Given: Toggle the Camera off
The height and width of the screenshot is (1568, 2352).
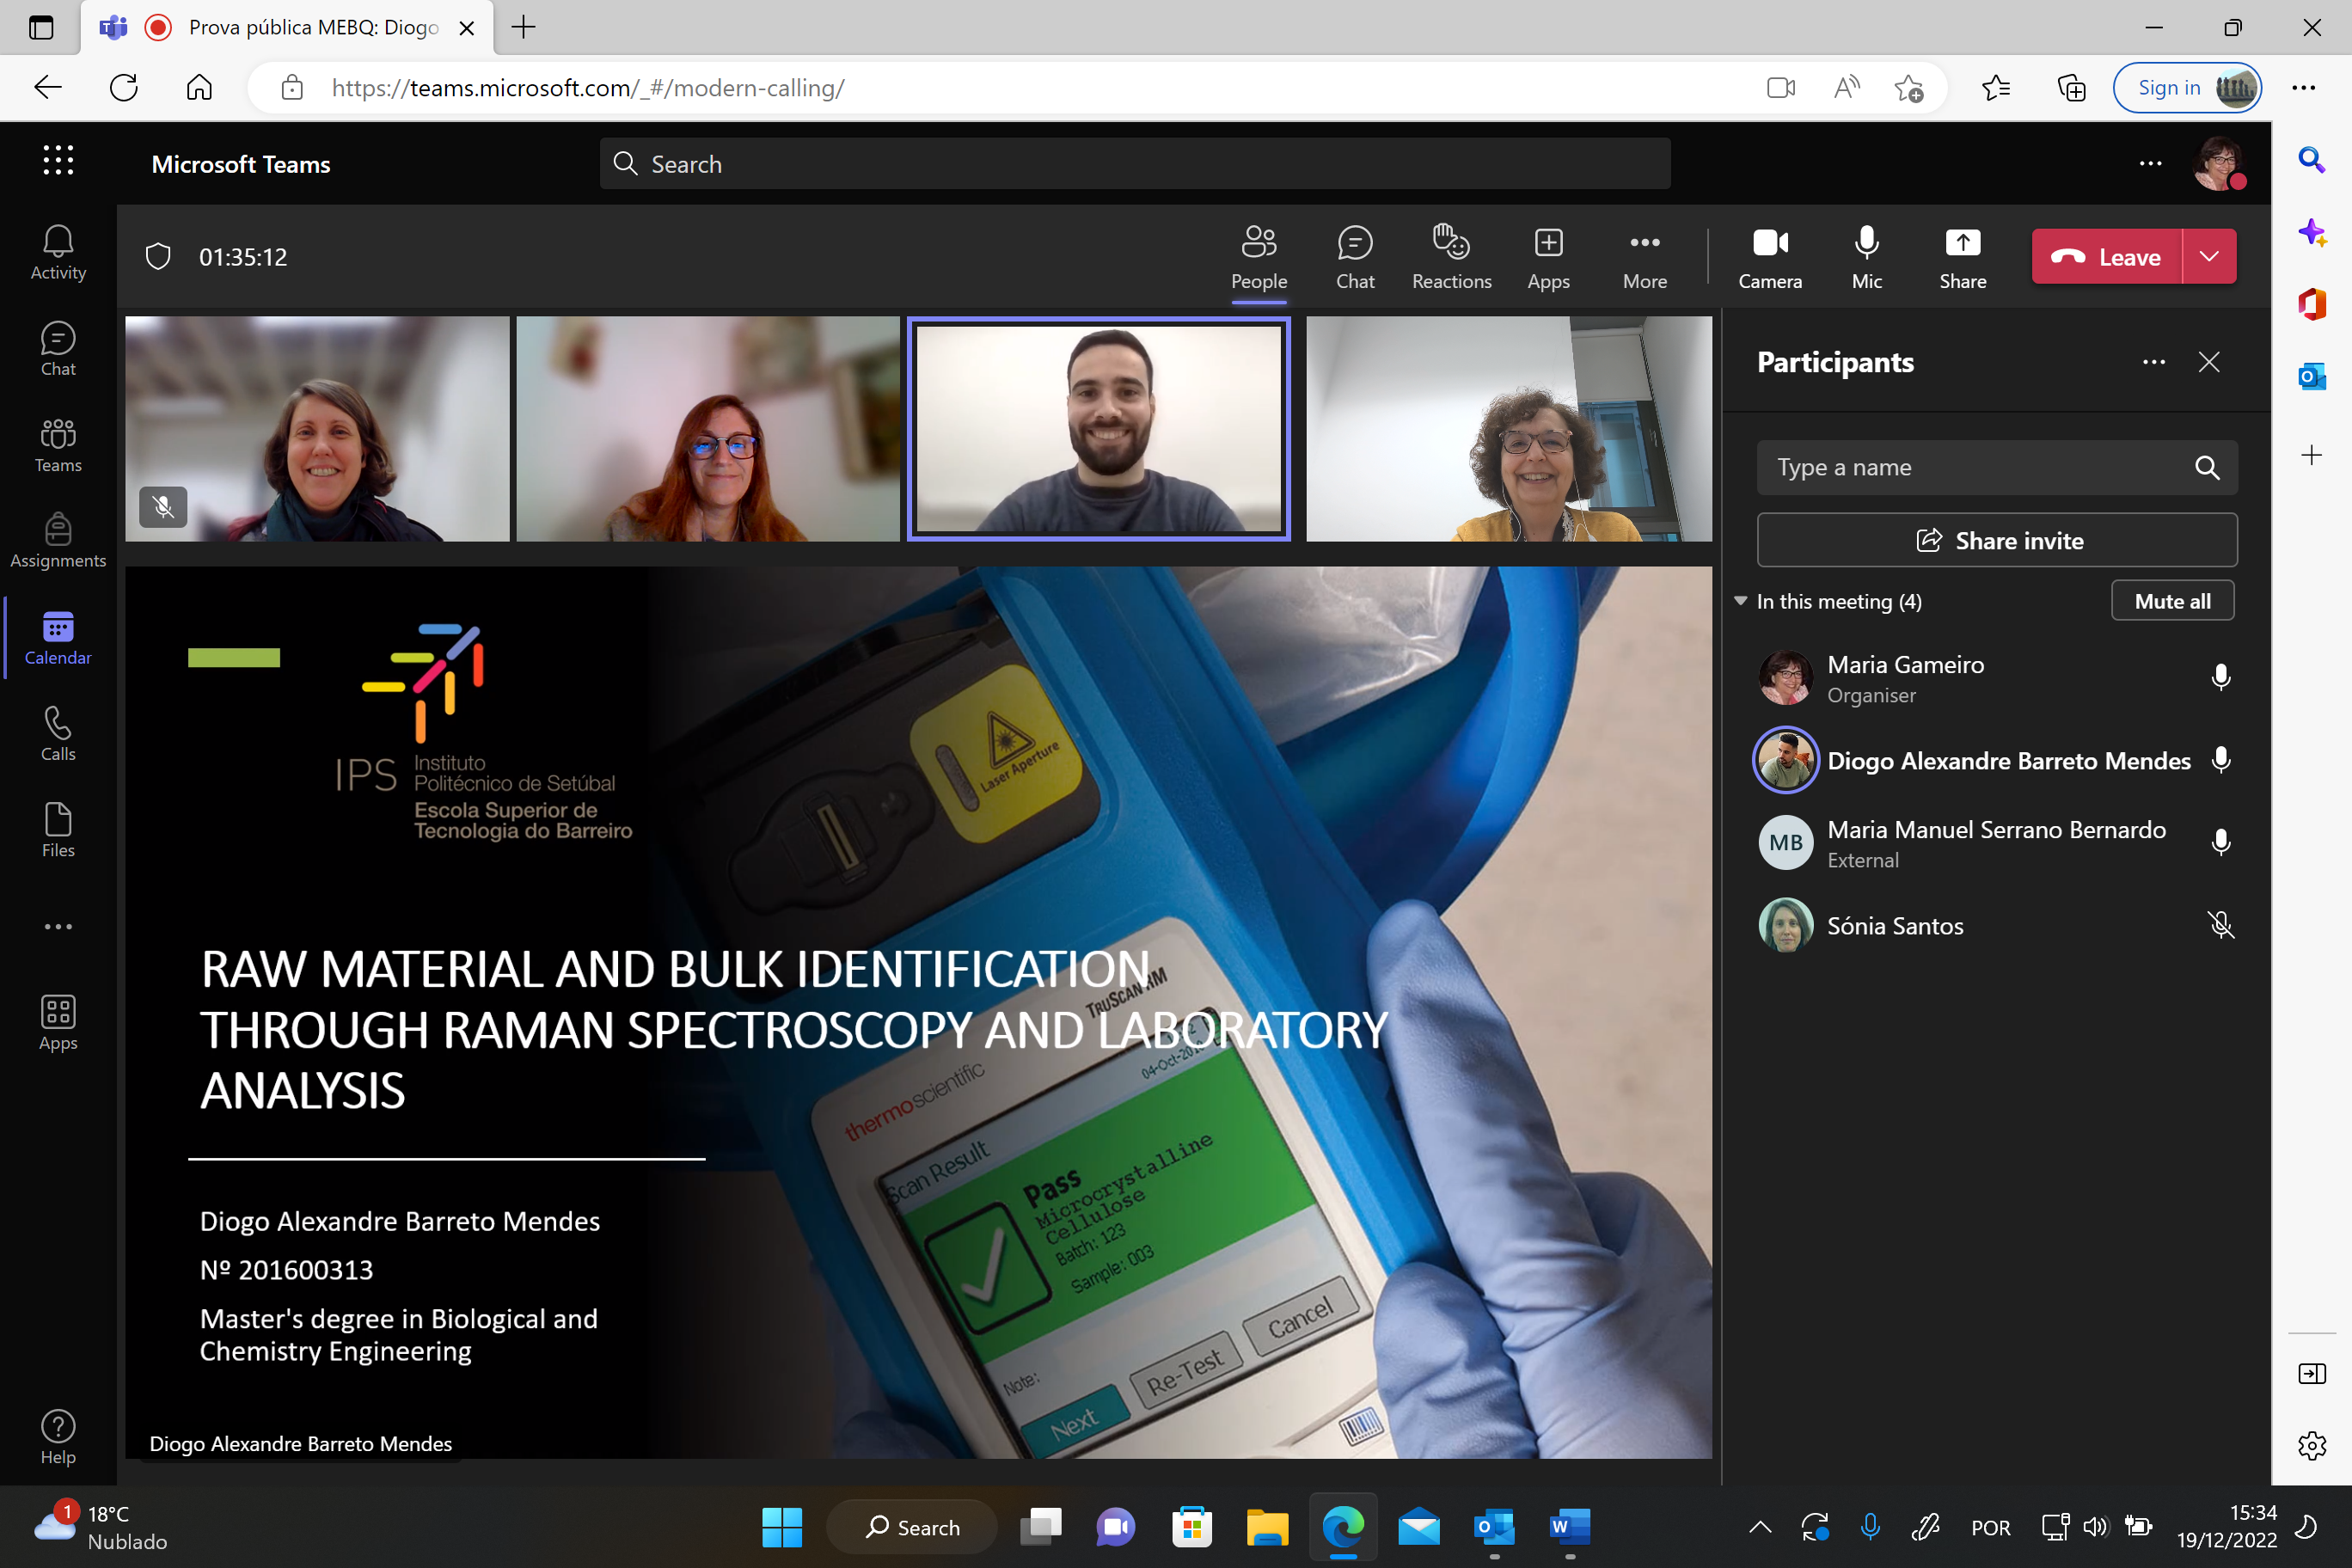Looking at the screenshot, I should coord(1769,257).
